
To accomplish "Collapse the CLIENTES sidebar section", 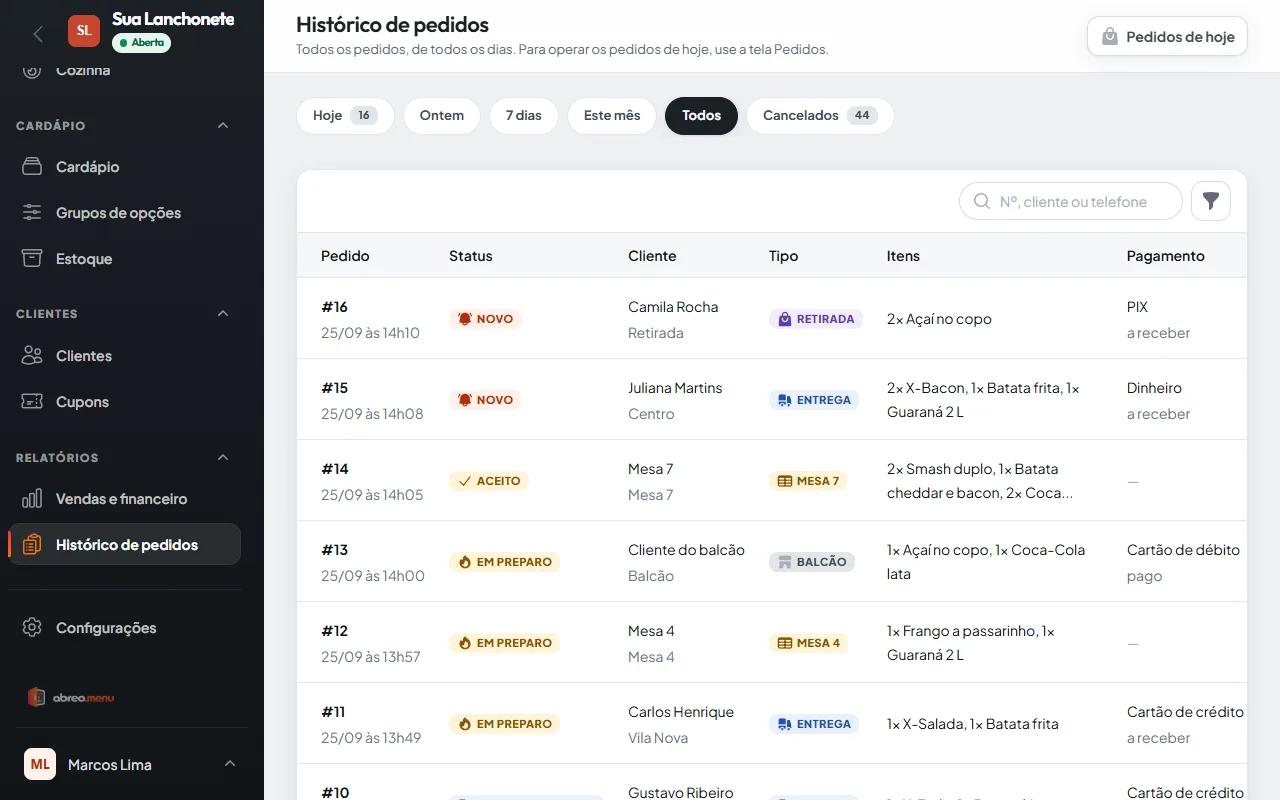I will point(223,314).
